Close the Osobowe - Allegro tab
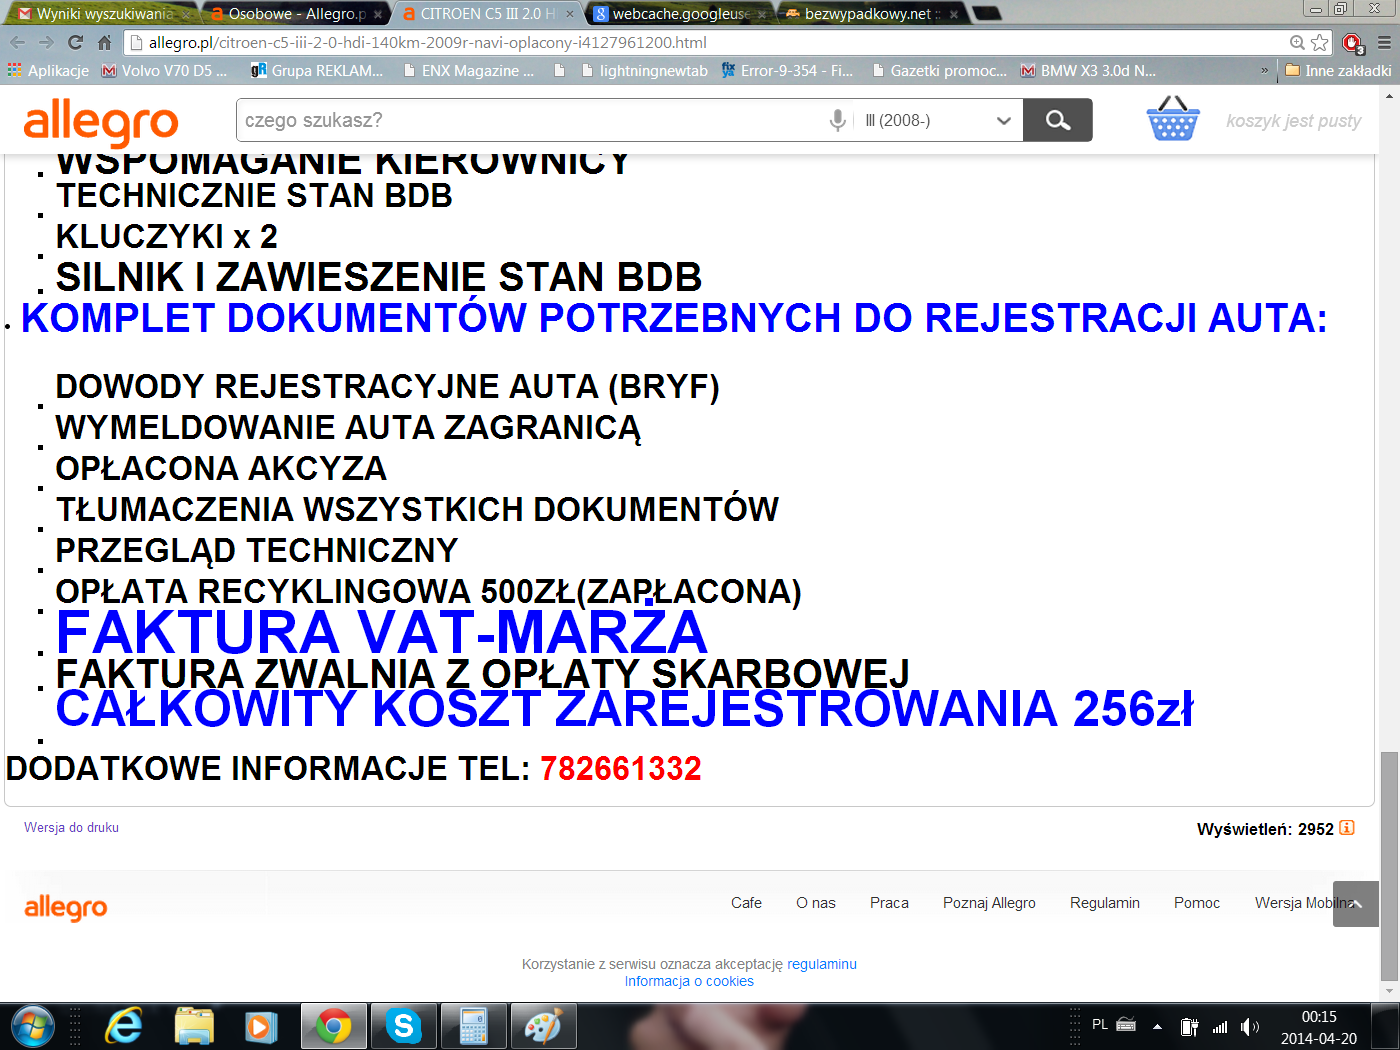This screenshot has height=1050, width=1400. click(x=377, y=14)
